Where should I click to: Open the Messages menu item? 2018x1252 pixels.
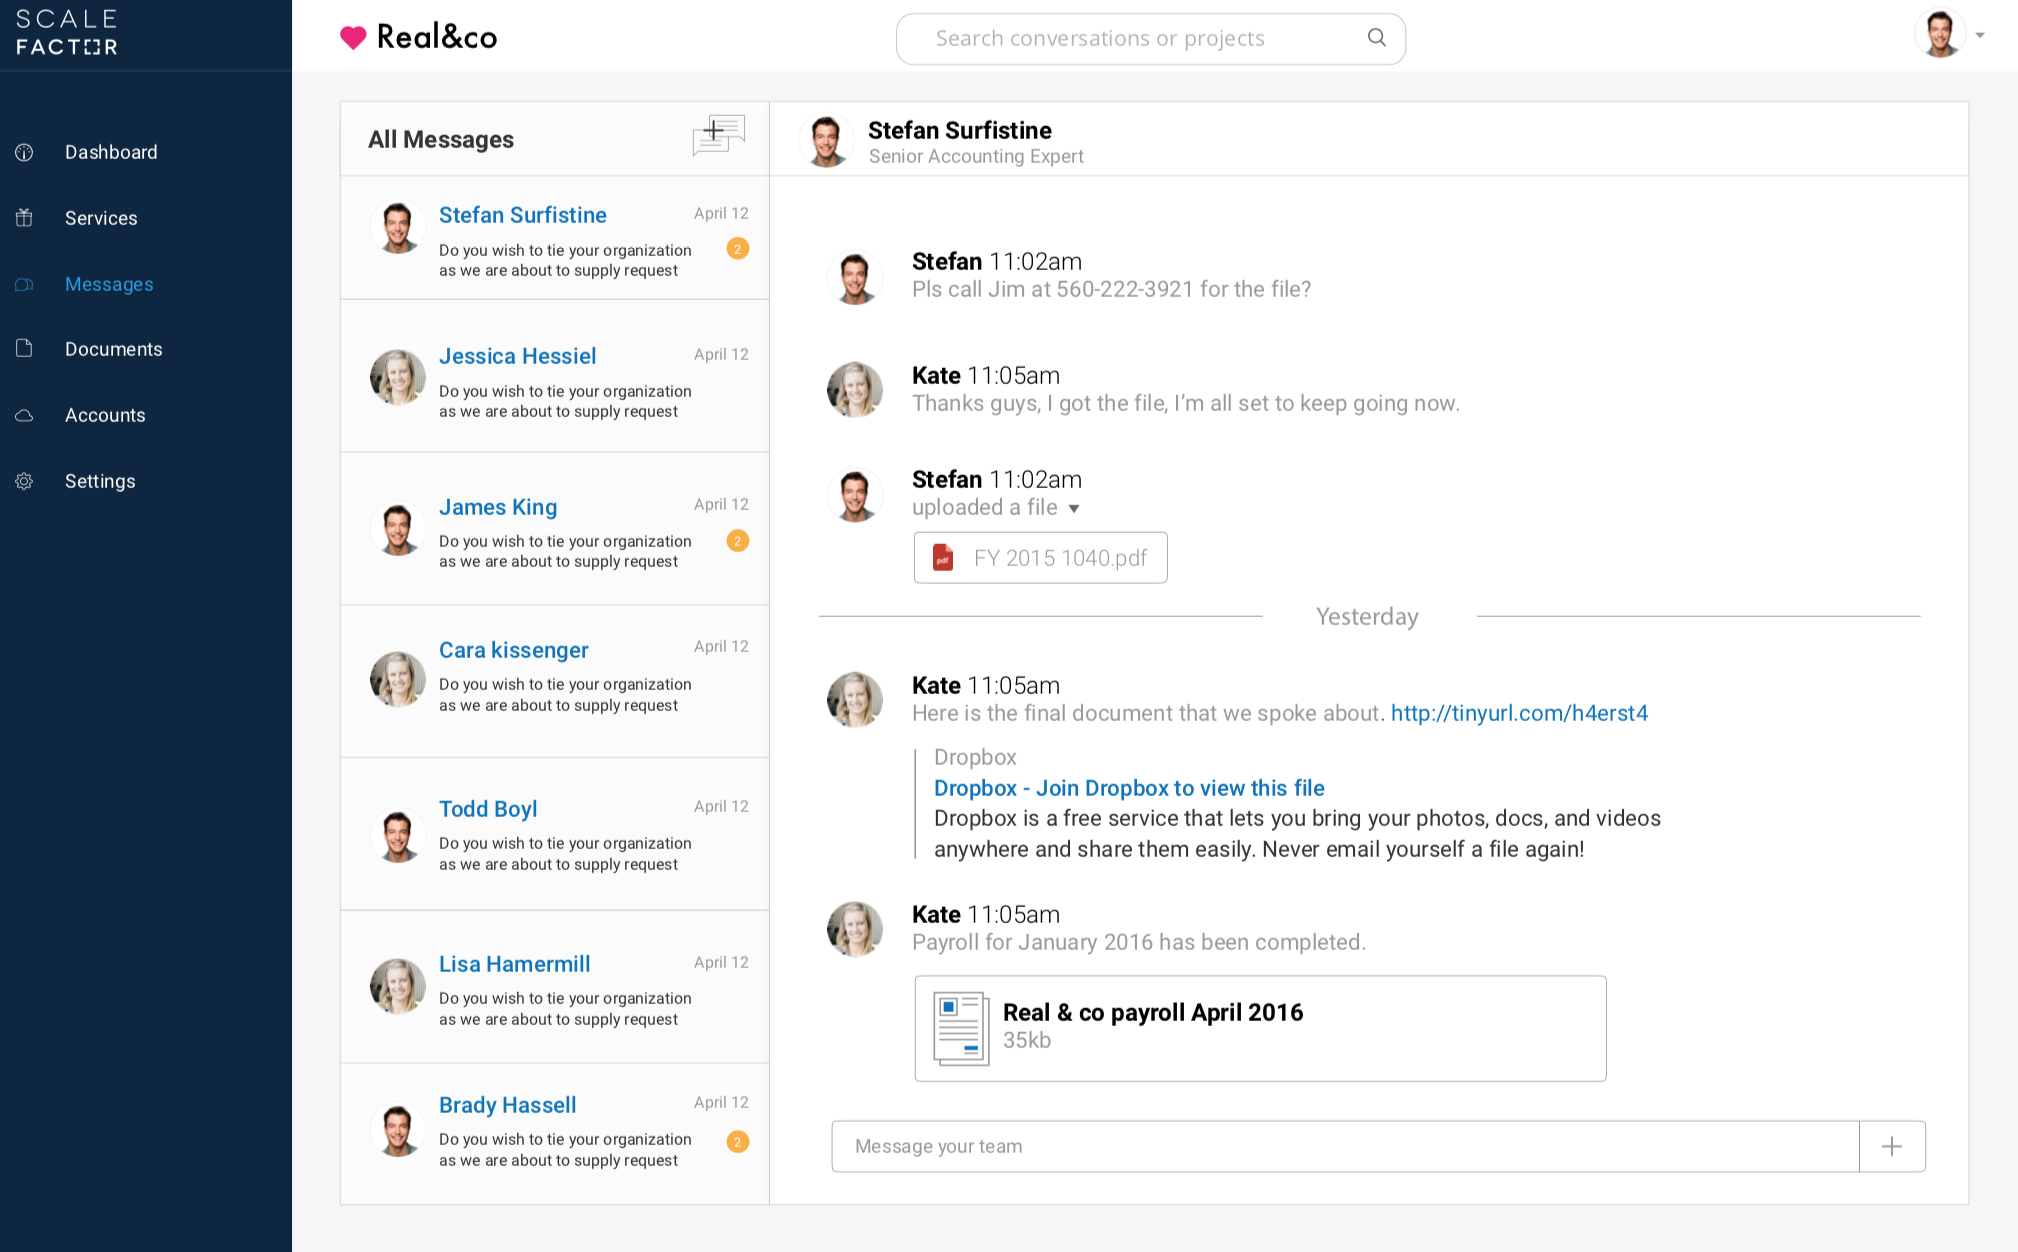pyautogui.click(x=109, y=284)
